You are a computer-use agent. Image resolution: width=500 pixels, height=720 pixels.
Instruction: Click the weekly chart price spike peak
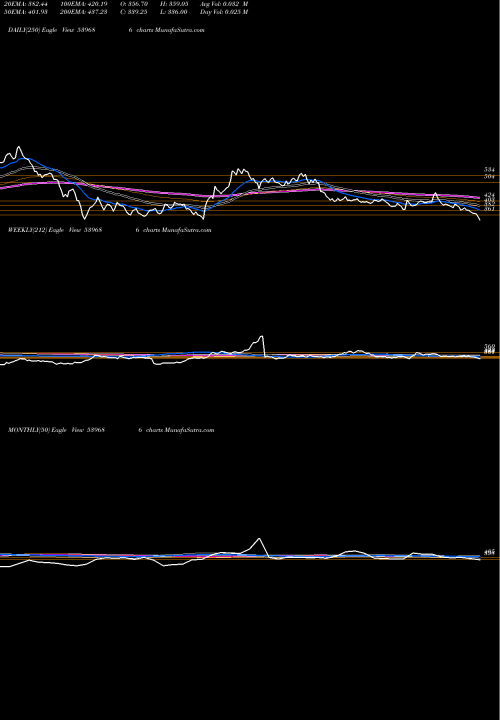[262, 336]
